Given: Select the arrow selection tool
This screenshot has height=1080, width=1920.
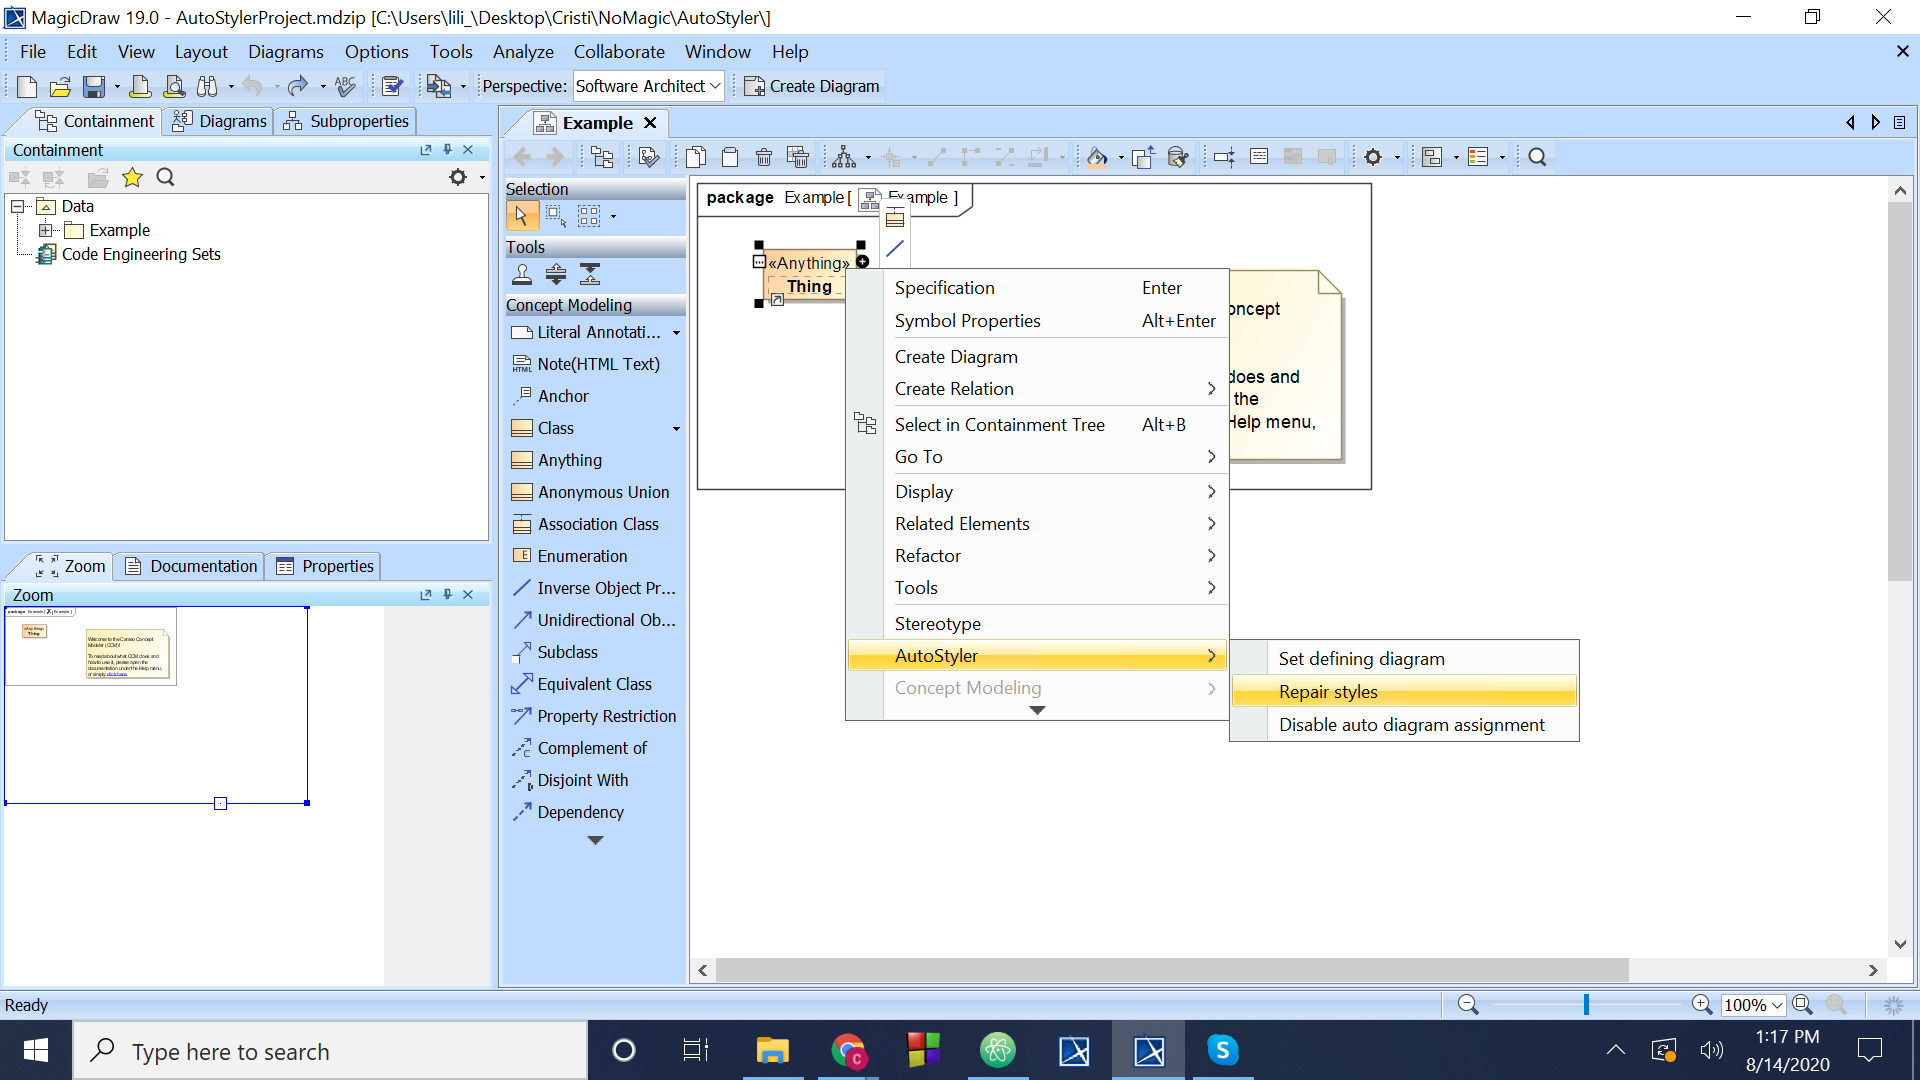Looking at the screenshot, I should coord(521,216).
